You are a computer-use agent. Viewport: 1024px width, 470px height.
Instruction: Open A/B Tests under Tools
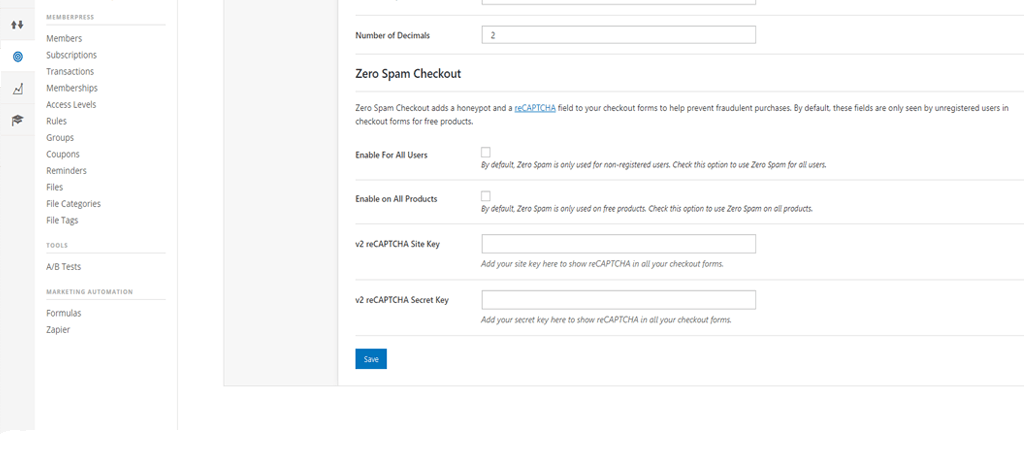click(x=64, y=267)
